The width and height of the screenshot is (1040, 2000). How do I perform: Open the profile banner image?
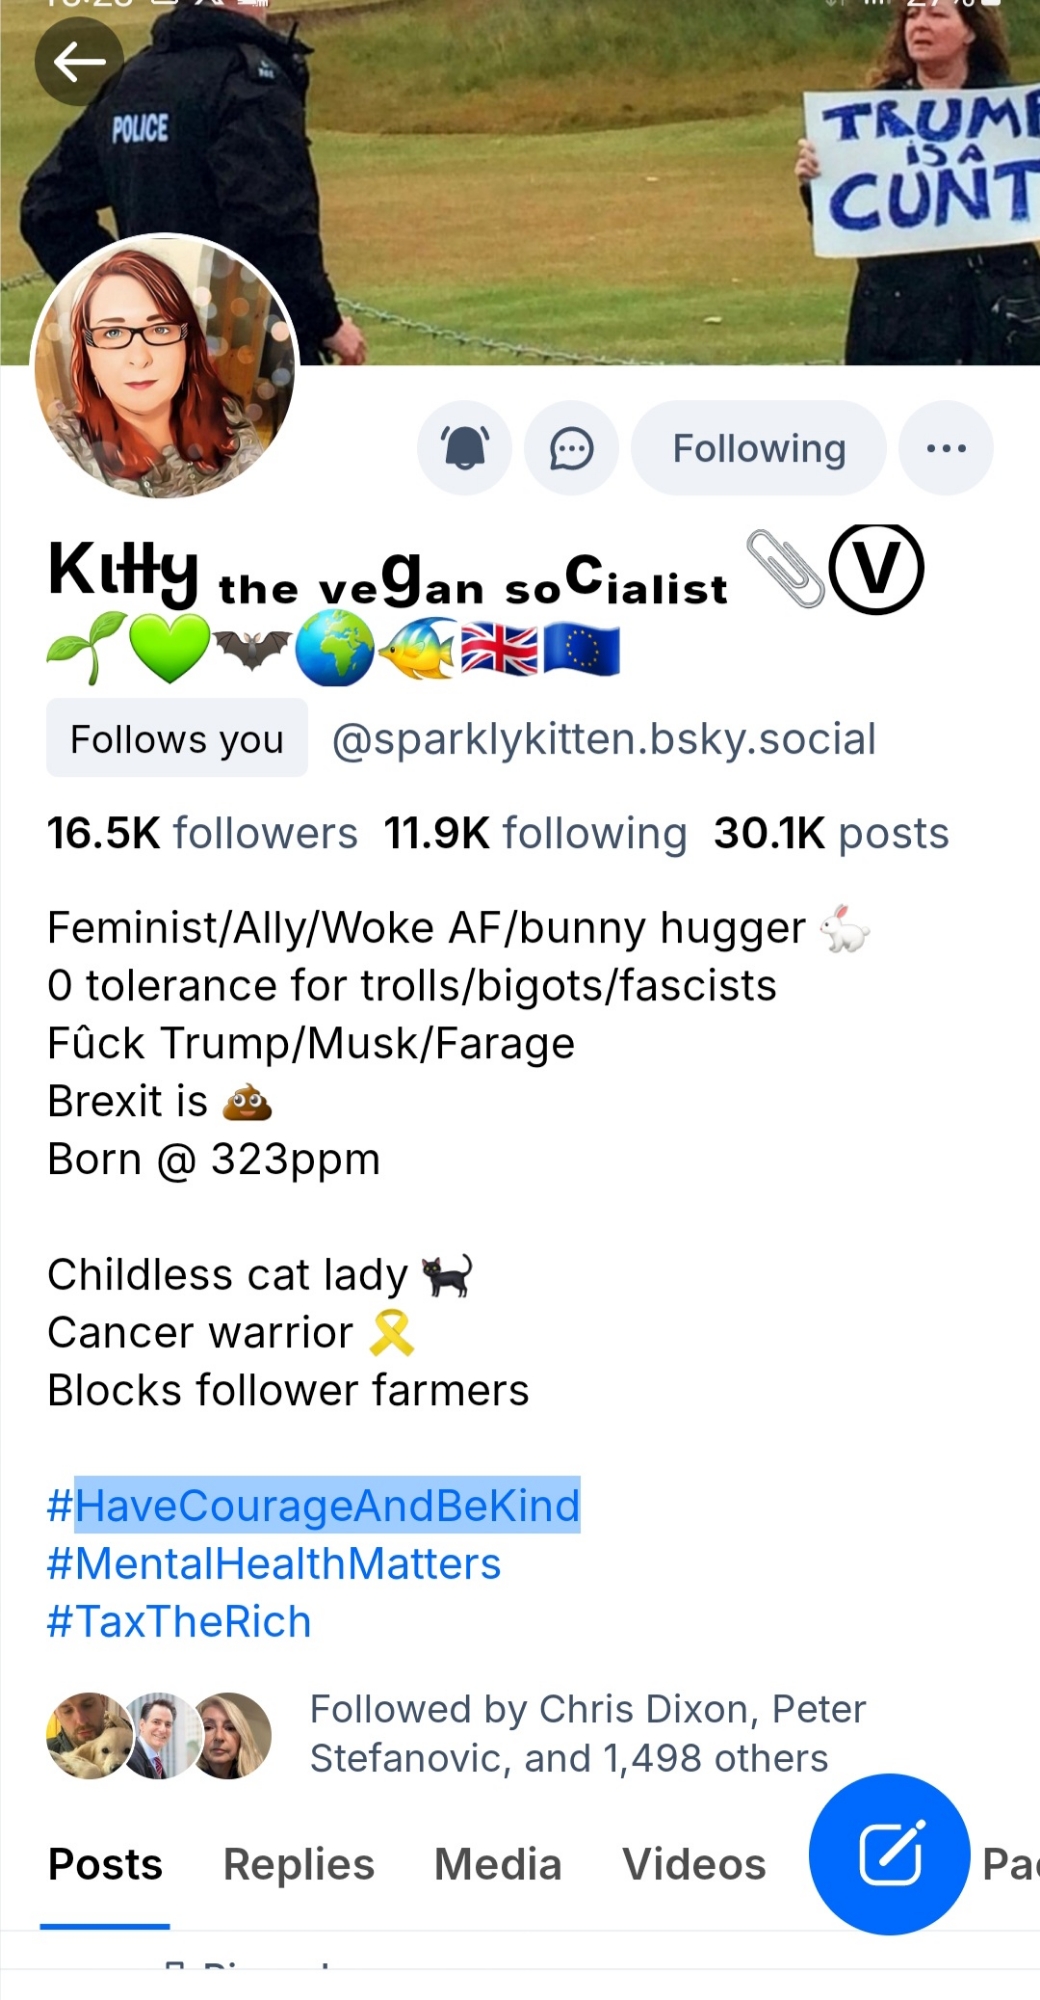coord(560,180)
